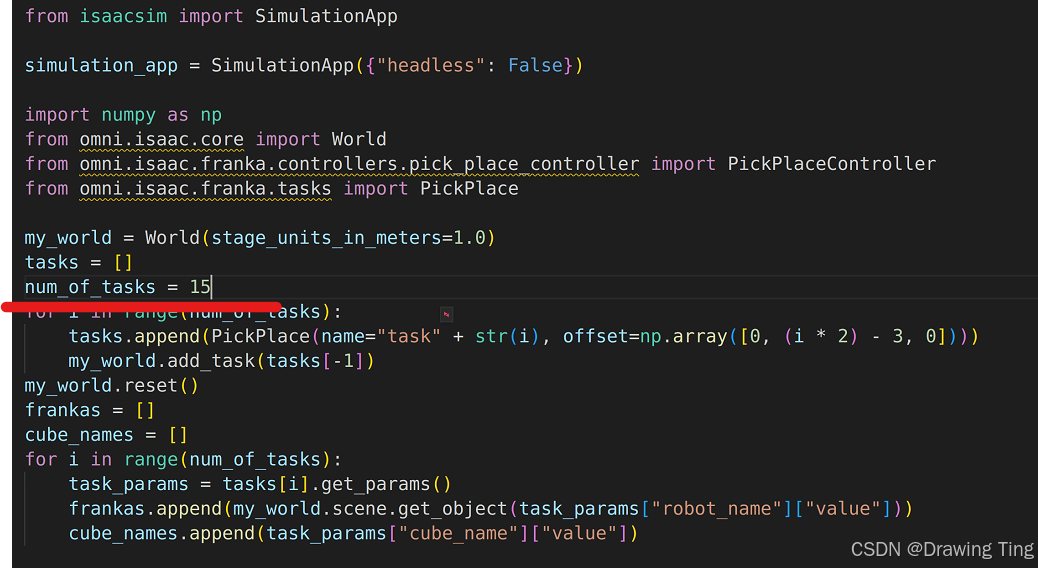
Task: Click 'np.array' in the offset argument
Action: [x=684, y=336]
